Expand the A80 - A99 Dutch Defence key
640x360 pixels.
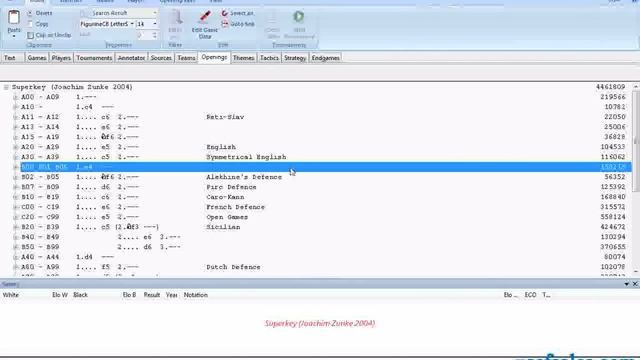click(x=15, y=267)
